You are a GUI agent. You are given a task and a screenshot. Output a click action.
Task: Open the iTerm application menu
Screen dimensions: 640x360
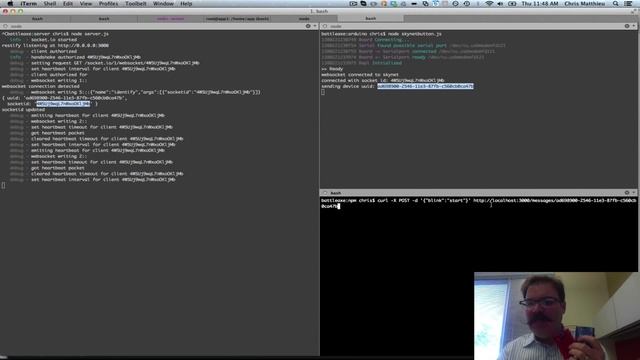[29, 4]
